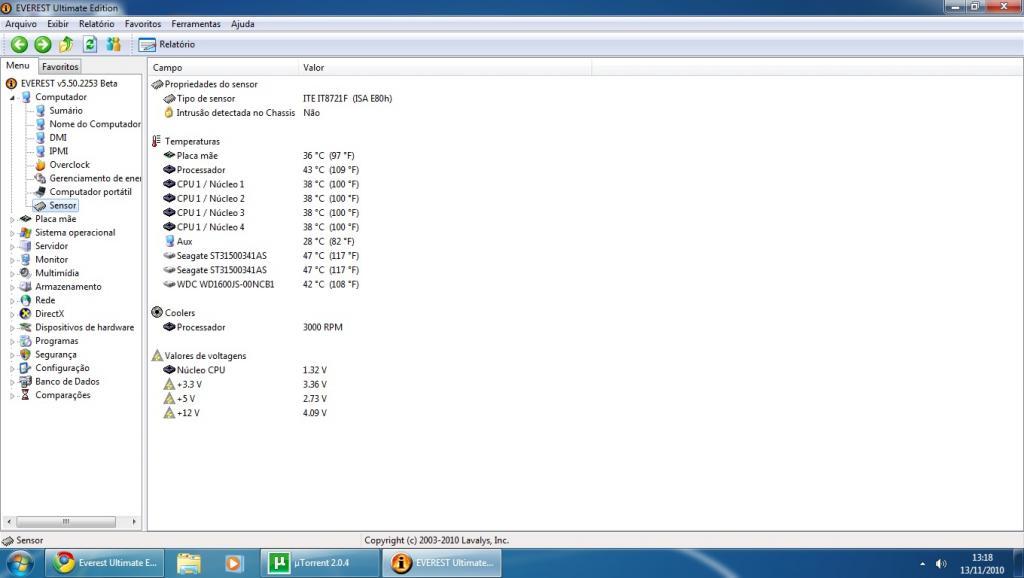Screen dimensions: 1024x578
Task: Select the IPMI tree item
Action: (x=58, y=151)
